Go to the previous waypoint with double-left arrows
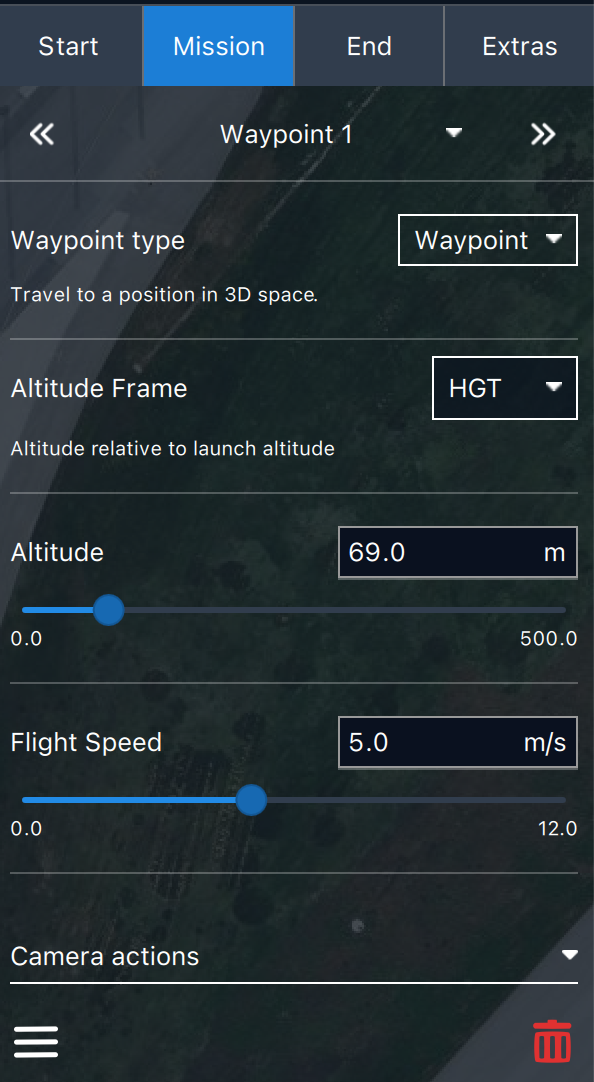Viewport: 594px width, 1082px height. pyautogui.click(x=41, y=134)
